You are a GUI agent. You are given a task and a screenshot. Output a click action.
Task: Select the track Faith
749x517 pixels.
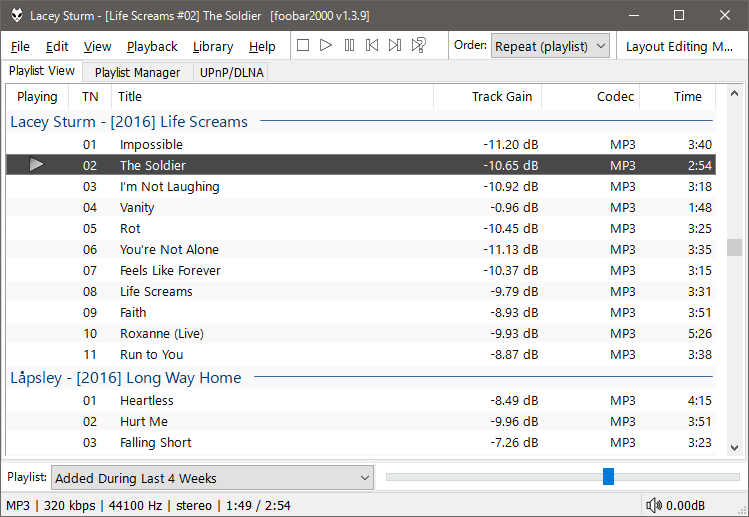click(361, 312)
